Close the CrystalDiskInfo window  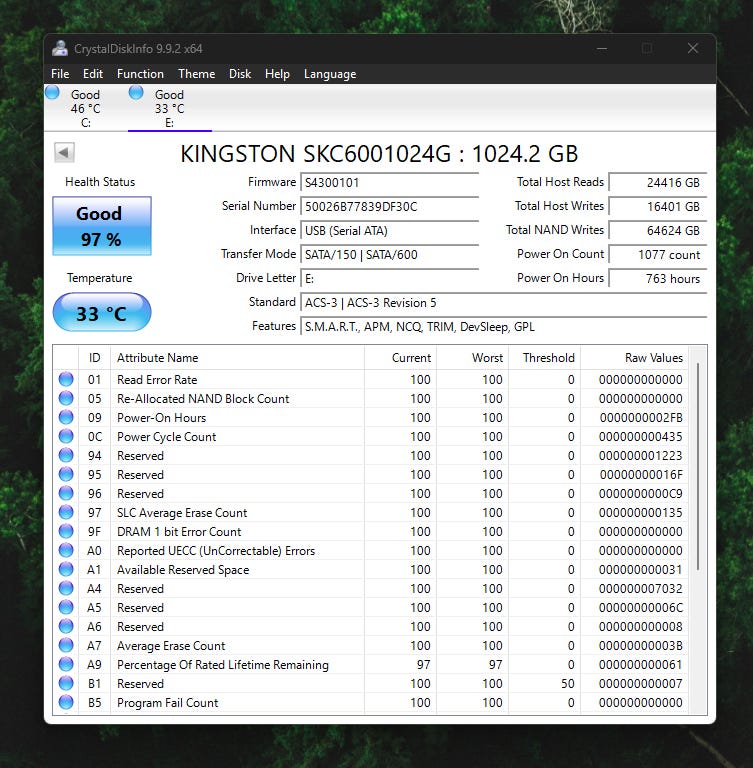tap(692, 48)
